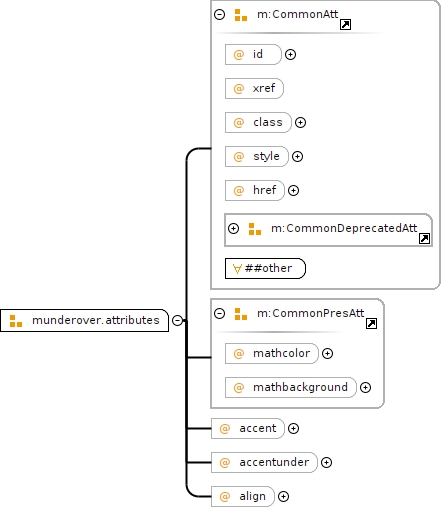Click the m:CommonAtt attribute group icon
Image resolution: width=442 pixels, height=512 pixels.
241,15
